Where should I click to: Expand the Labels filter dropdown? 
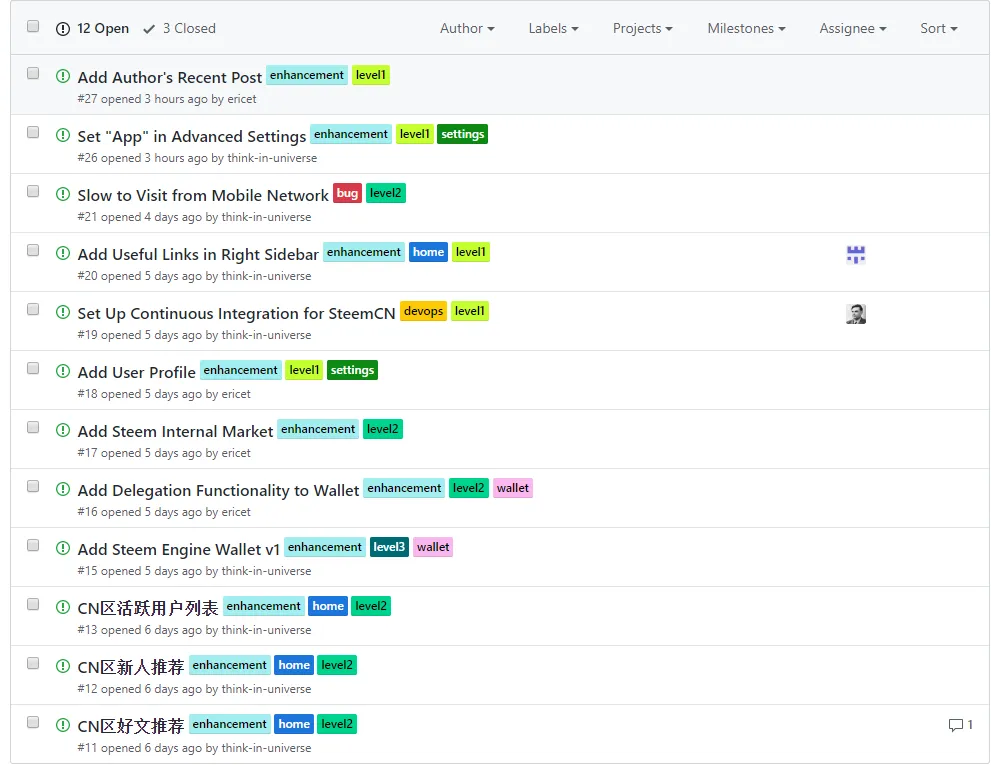coord(553,28)
